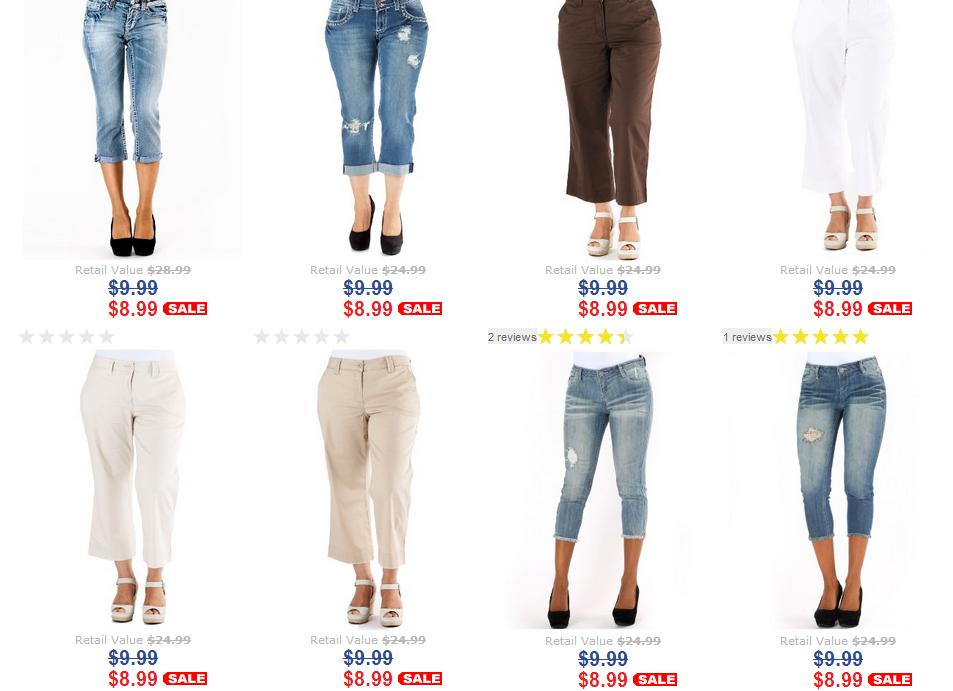Click the SALE badge under light blue capris

[185, 309]
